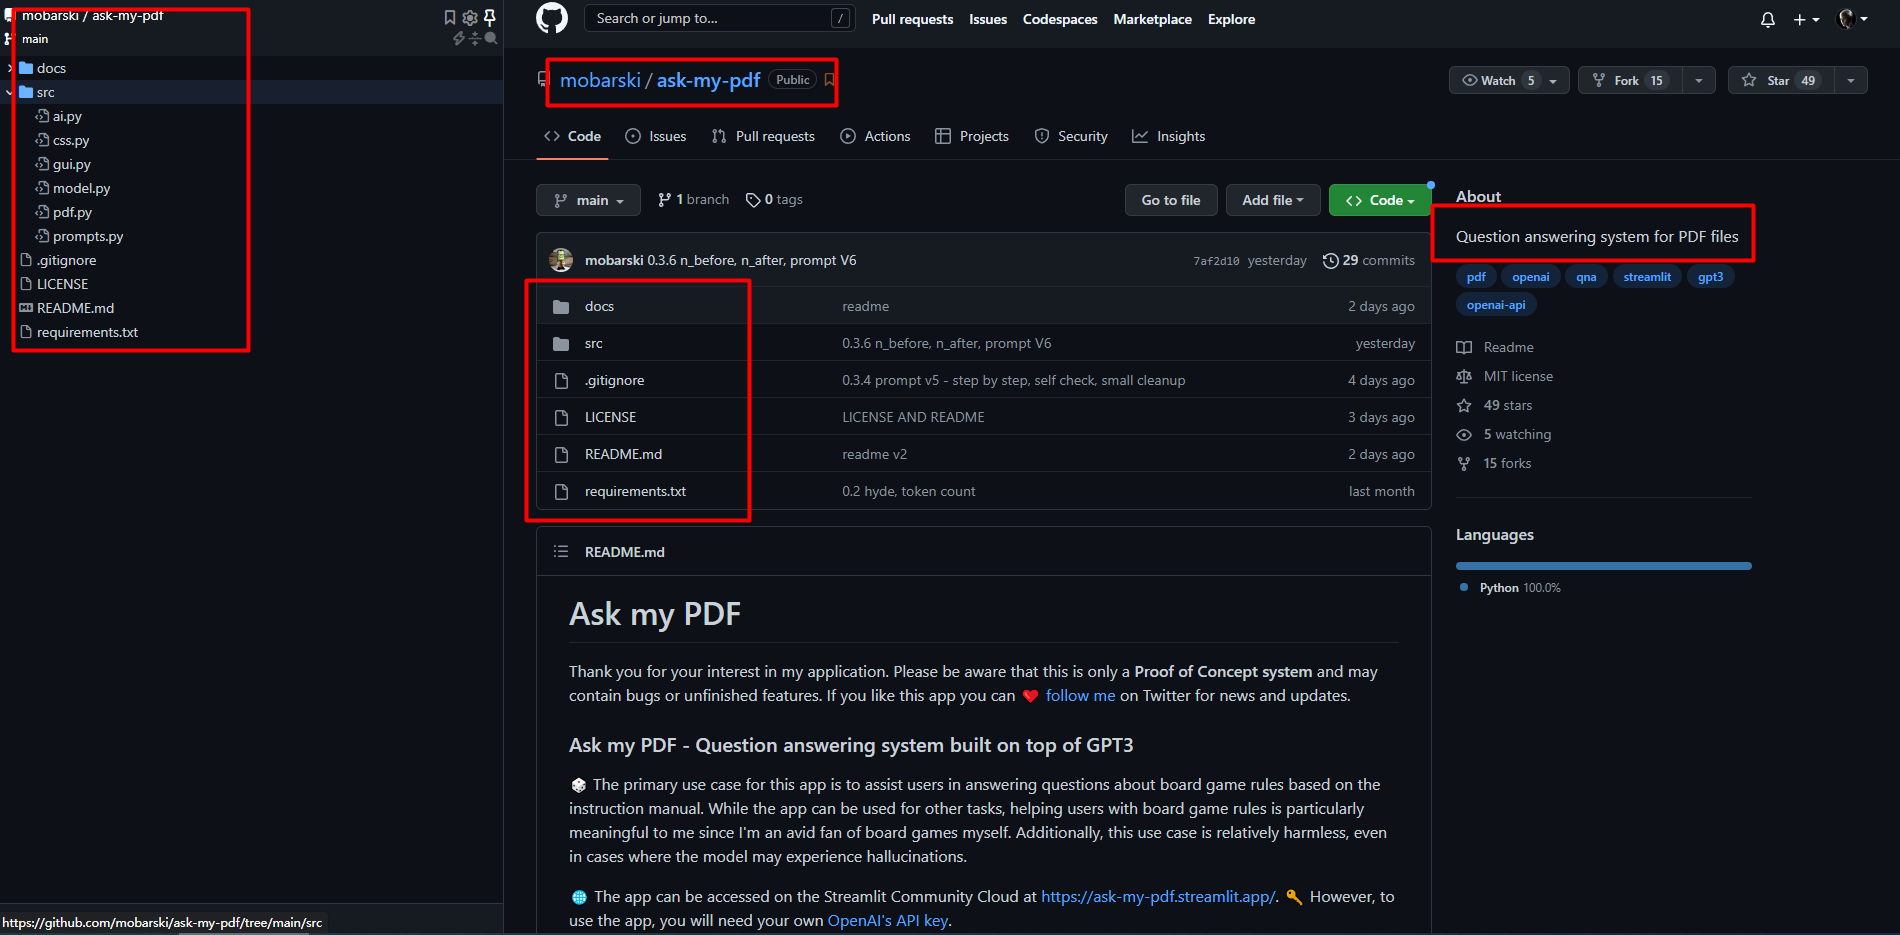Image resolution: width=1900 pixels, height=935 pixels.
Task: Click the Go to file button
Action: 1171,200
